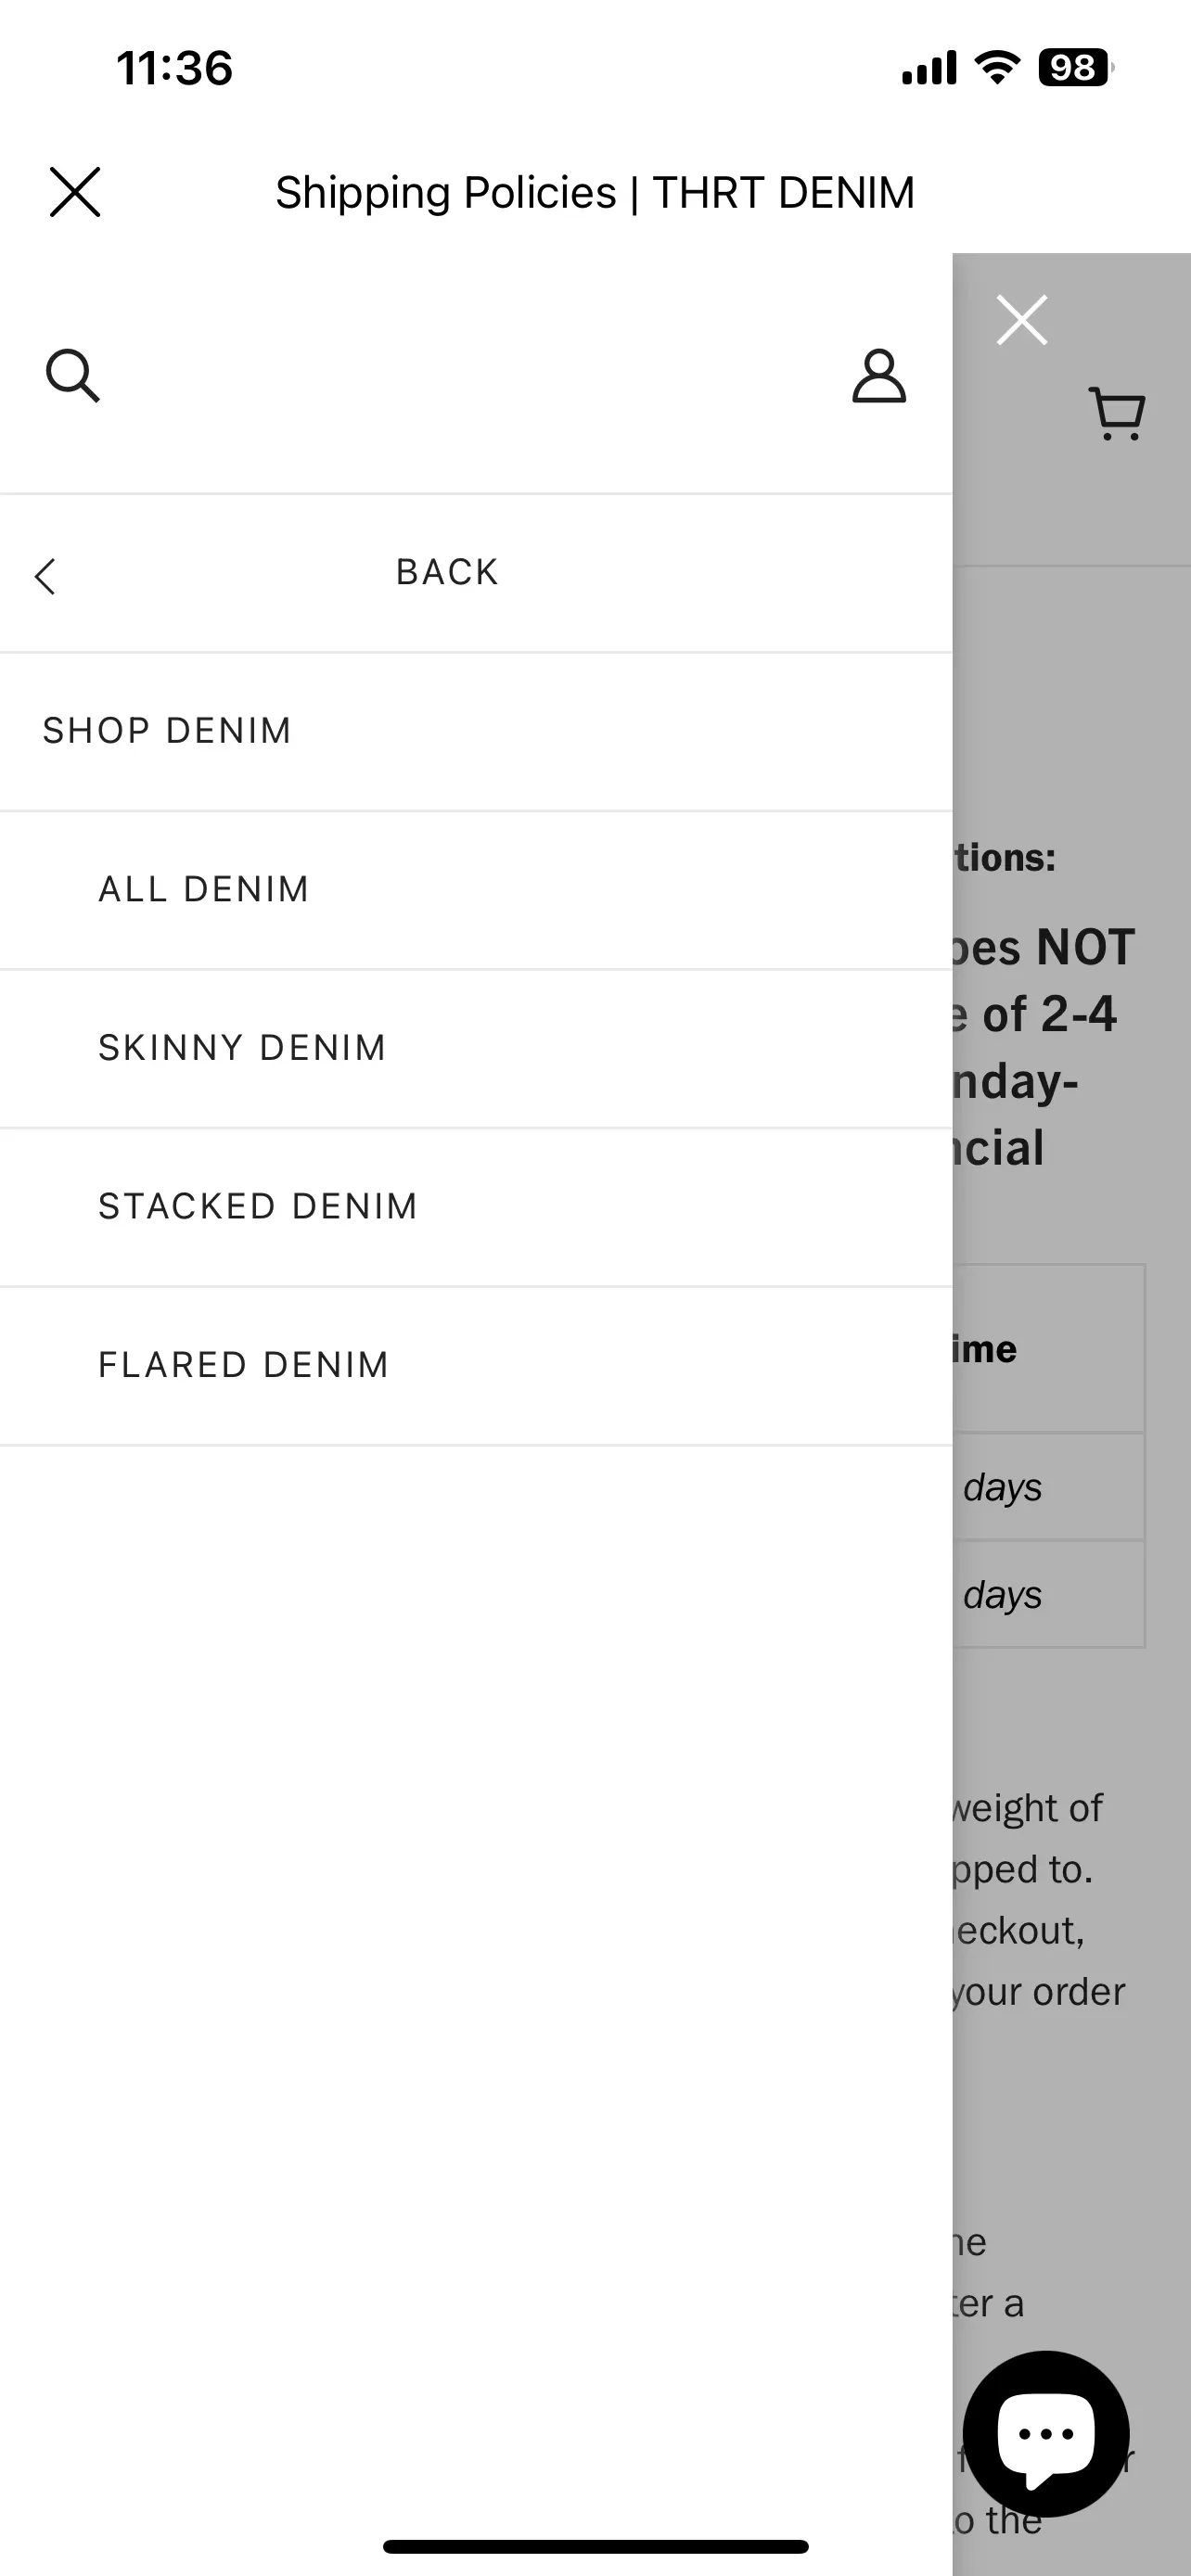This screenshot has height=2576, width=1191.
Task: Close the in-app browser with black X
Action: click(x=75, y=192)
